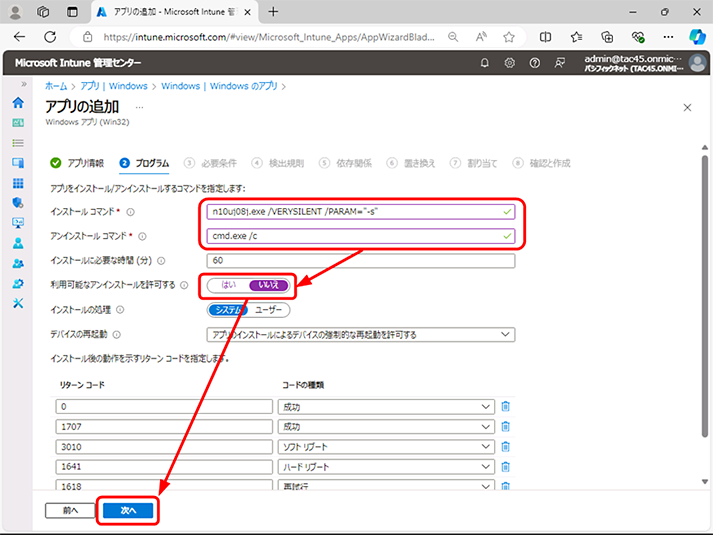Open code type dropdown for return code 1707
713x535 pixels.
(386, 426)
